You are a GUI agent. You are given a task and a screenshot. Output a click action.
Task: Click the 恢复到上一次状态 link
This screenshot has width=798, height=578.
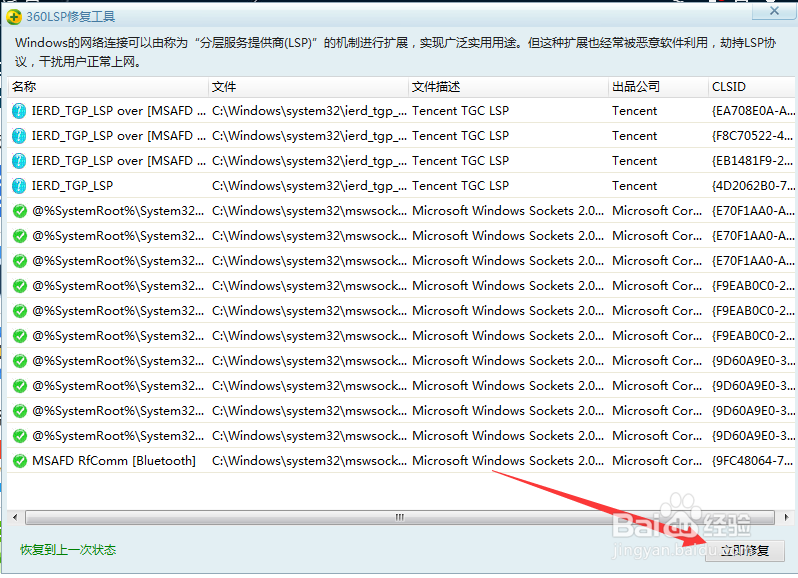tap(68, 550)
